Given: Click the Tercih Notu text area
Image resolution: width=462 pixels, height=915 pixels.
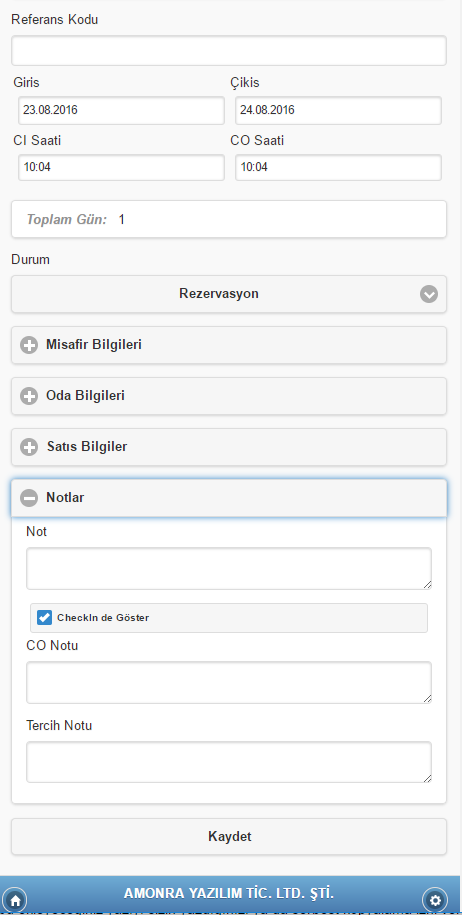Looking at the screenshot, I should coord(229,762).
